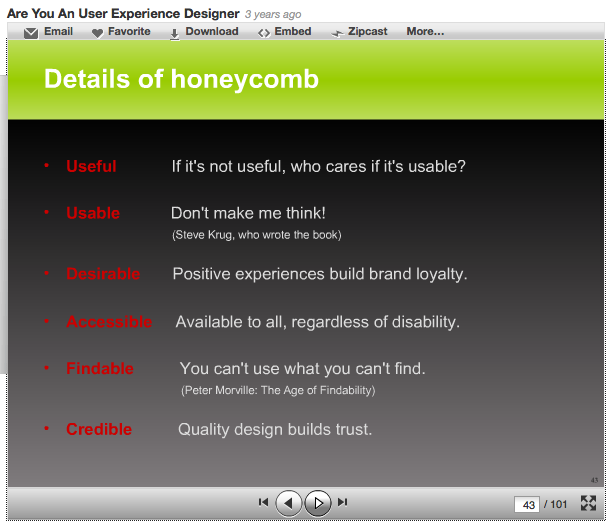Click the embed code brackets icon
This screenshot has height=527, width=611.
click(x=263, y=33)
